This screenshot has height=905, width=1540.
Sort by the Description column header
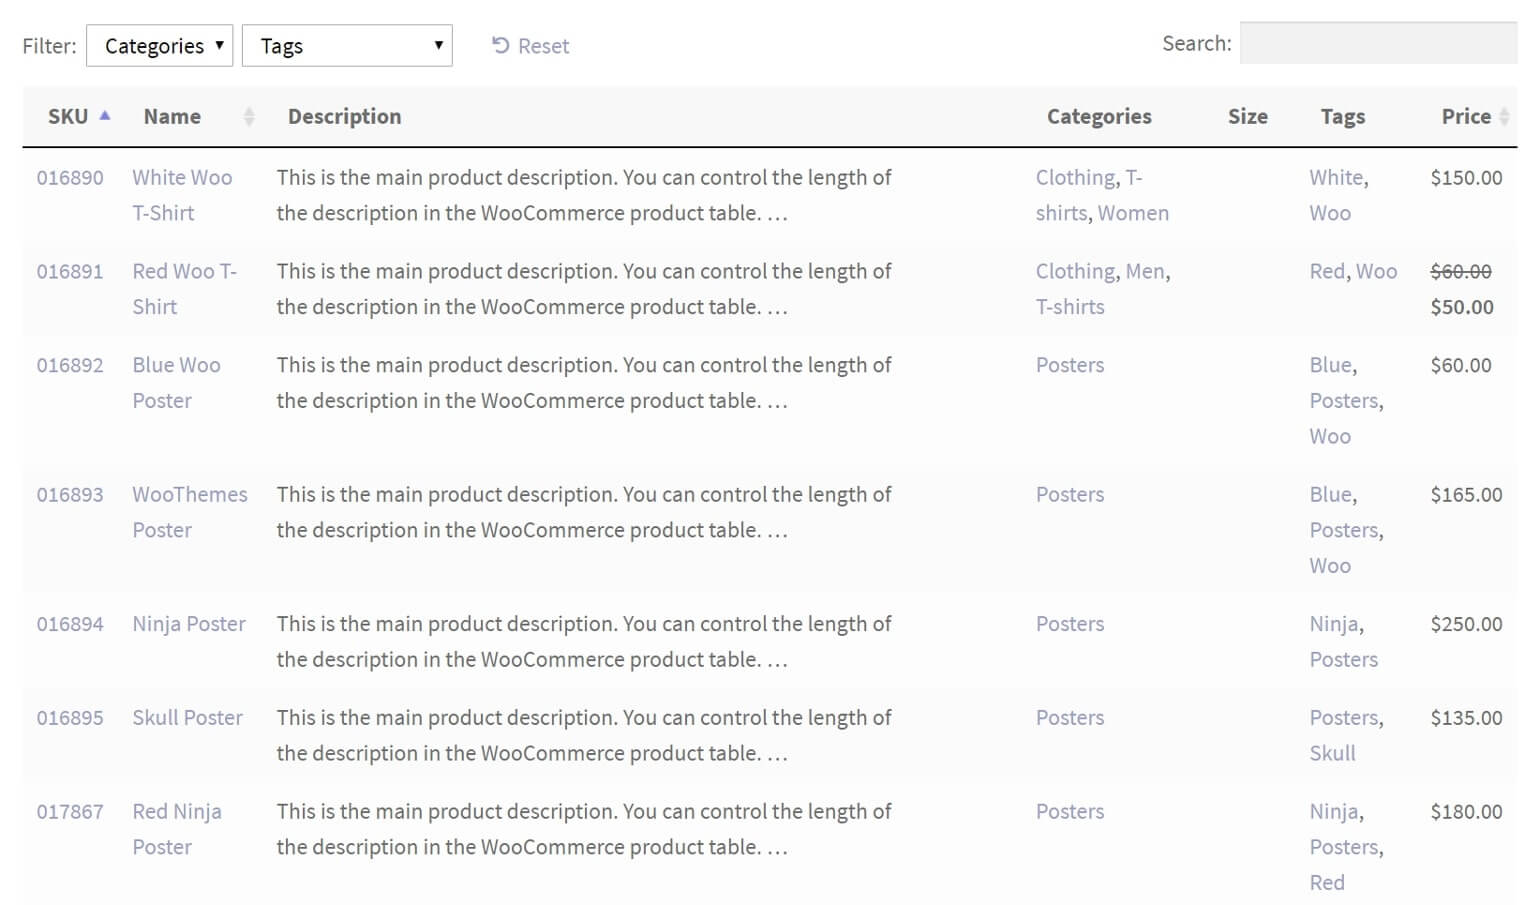[344, 117]
